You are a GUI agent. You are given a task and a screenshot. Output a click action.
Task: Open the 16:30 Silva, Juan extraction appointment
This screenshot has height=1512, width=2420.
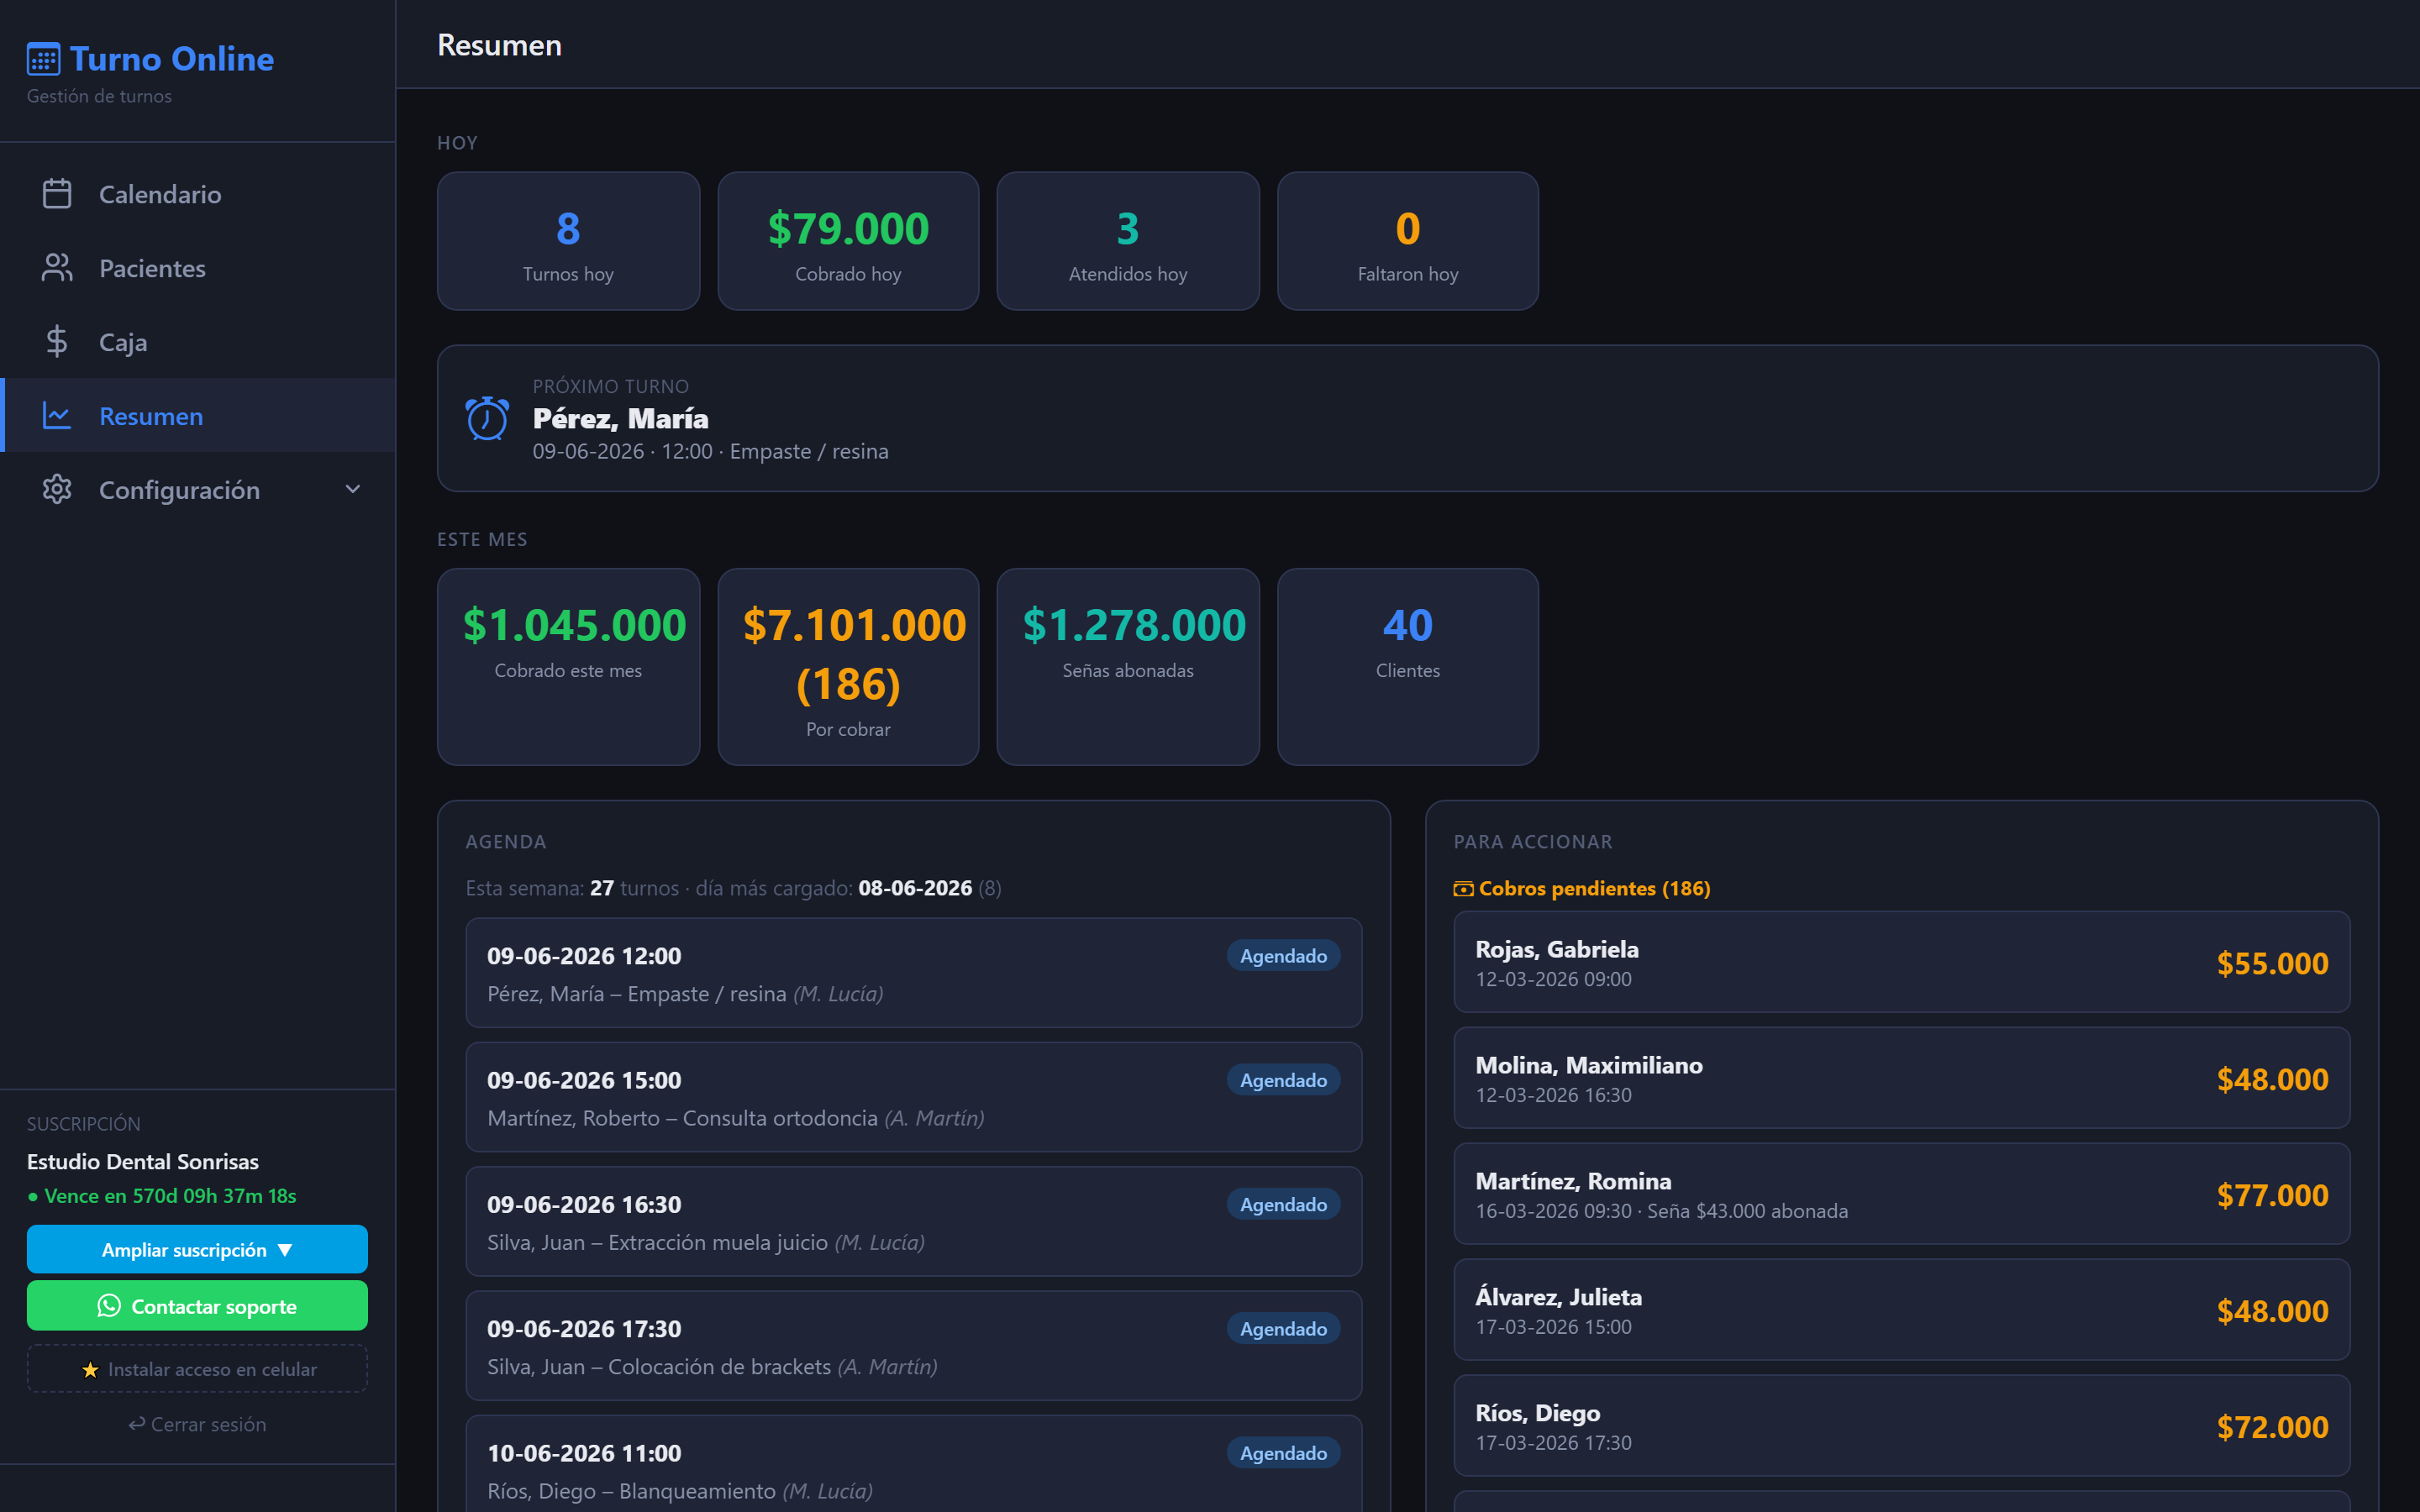click(914, 1221)
